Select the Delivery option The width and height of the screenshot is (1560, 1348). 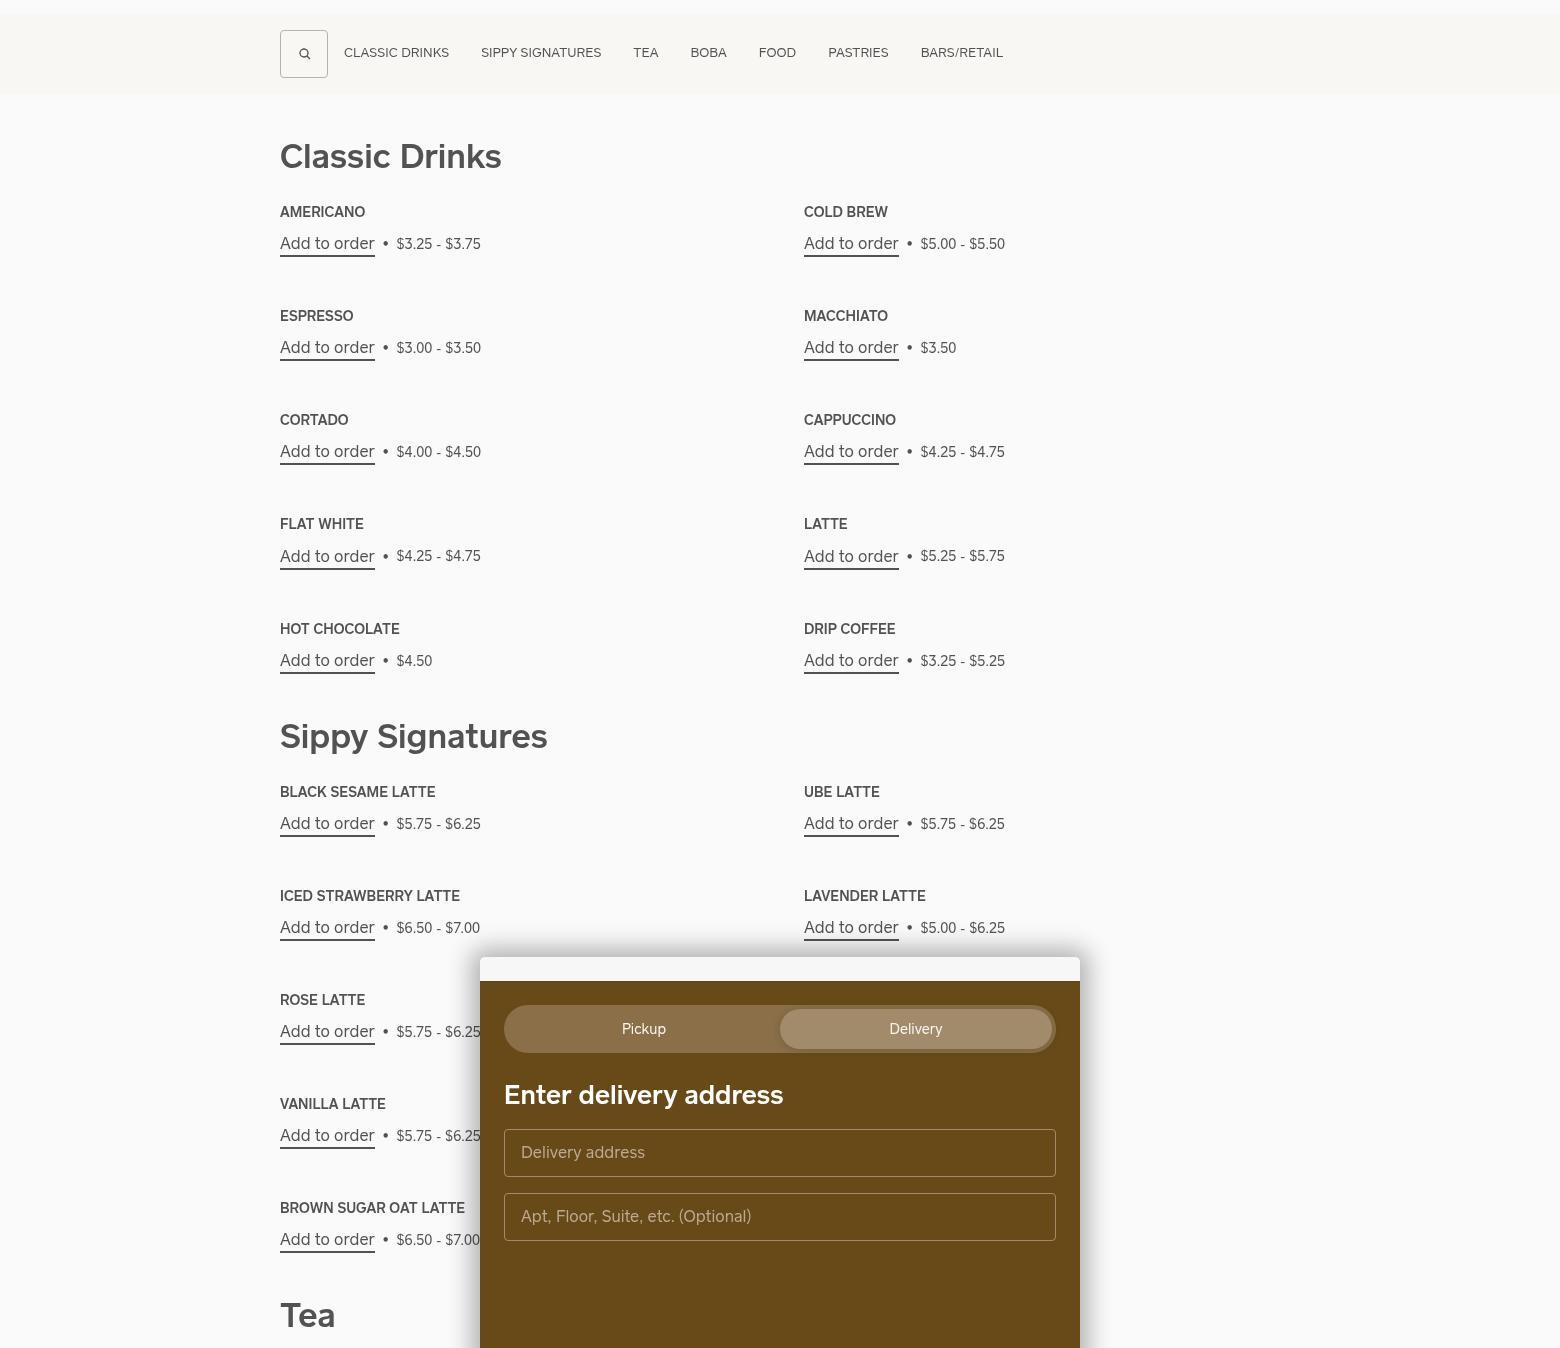[x=915, y=1029]
